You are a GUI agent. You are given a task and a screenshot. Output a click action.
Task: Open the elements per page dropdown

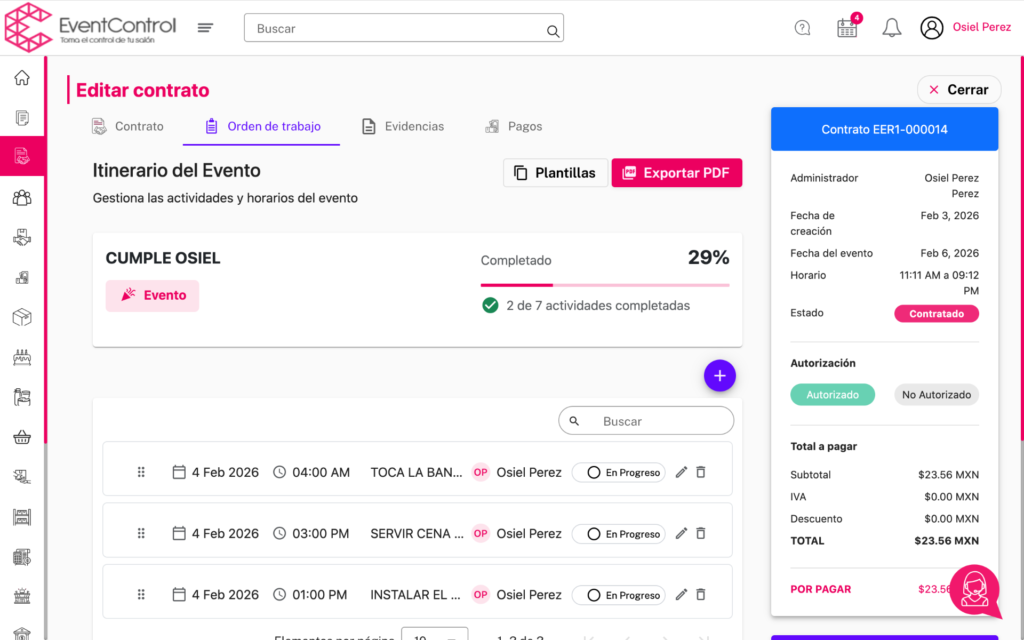tap(434, 634)
